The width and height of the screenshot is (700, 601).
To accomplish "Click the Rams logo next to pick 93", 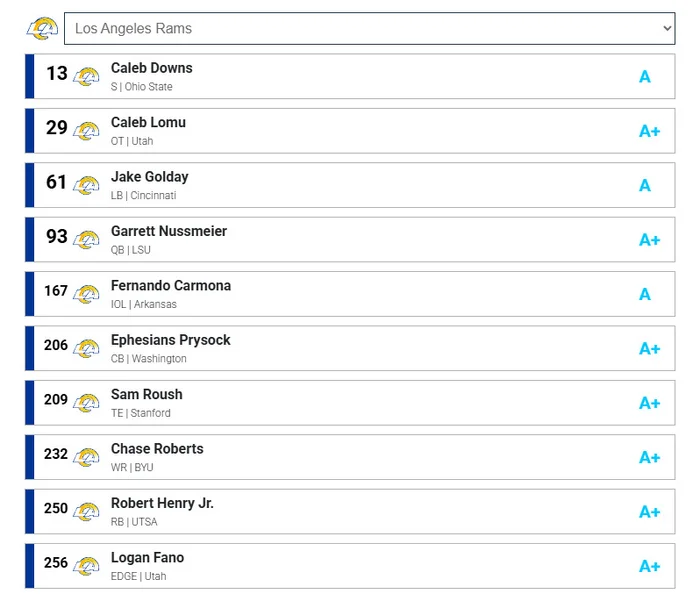I will click(87, 240).
